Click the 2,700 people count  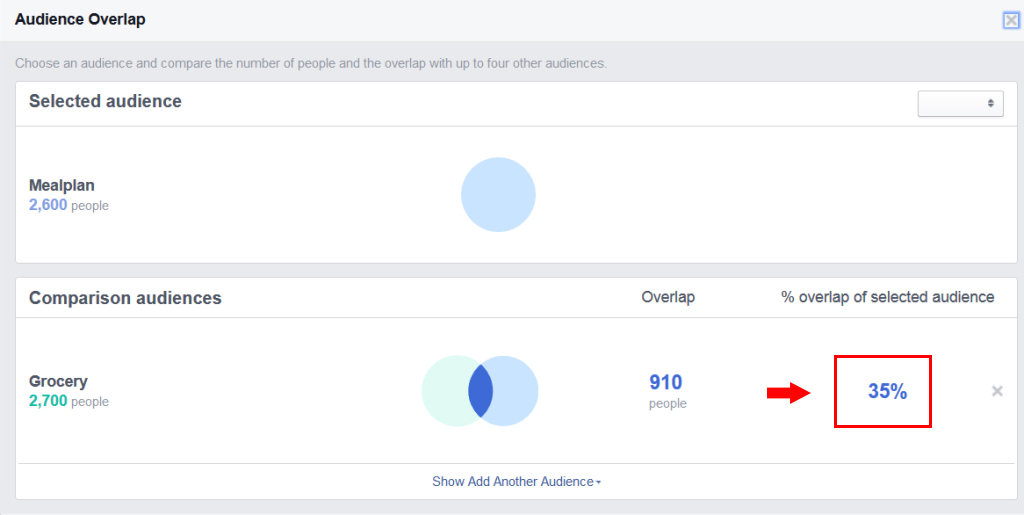[x=69, y=401]
